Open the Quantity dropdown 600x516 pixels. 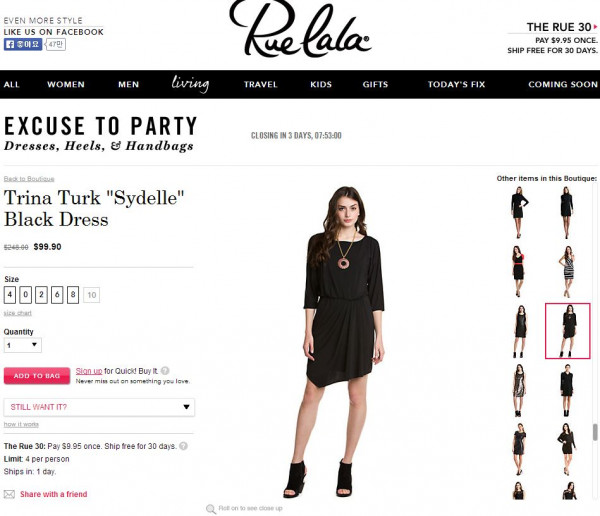point(23,345)
